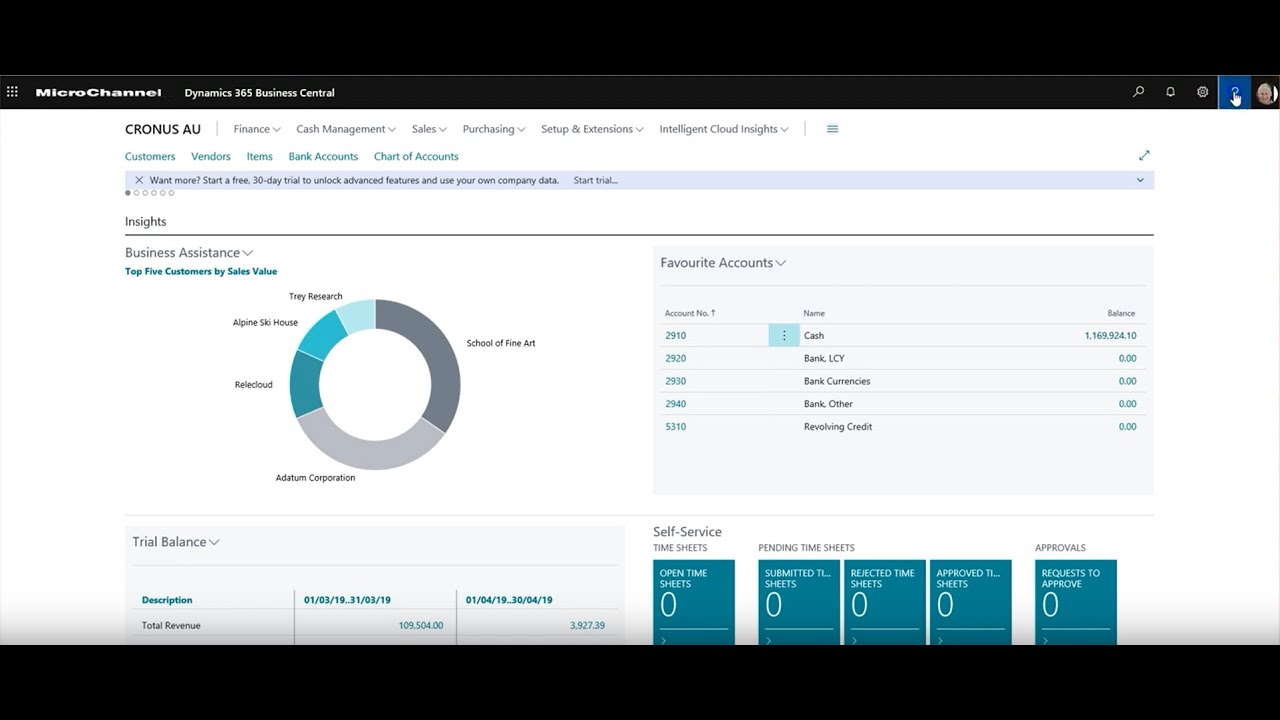Open the Vendors link

point(211,156)
